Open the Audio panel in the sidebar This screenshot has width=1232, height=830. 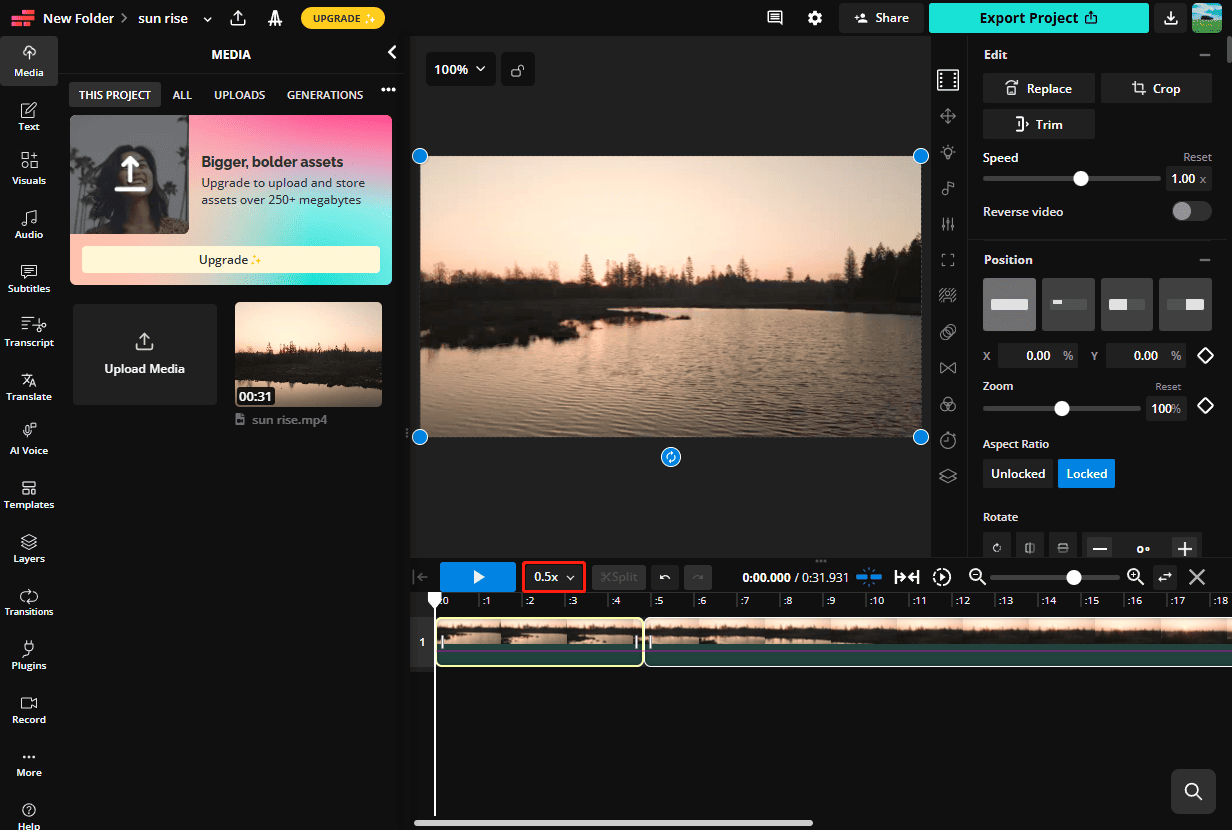click(28, 225)
